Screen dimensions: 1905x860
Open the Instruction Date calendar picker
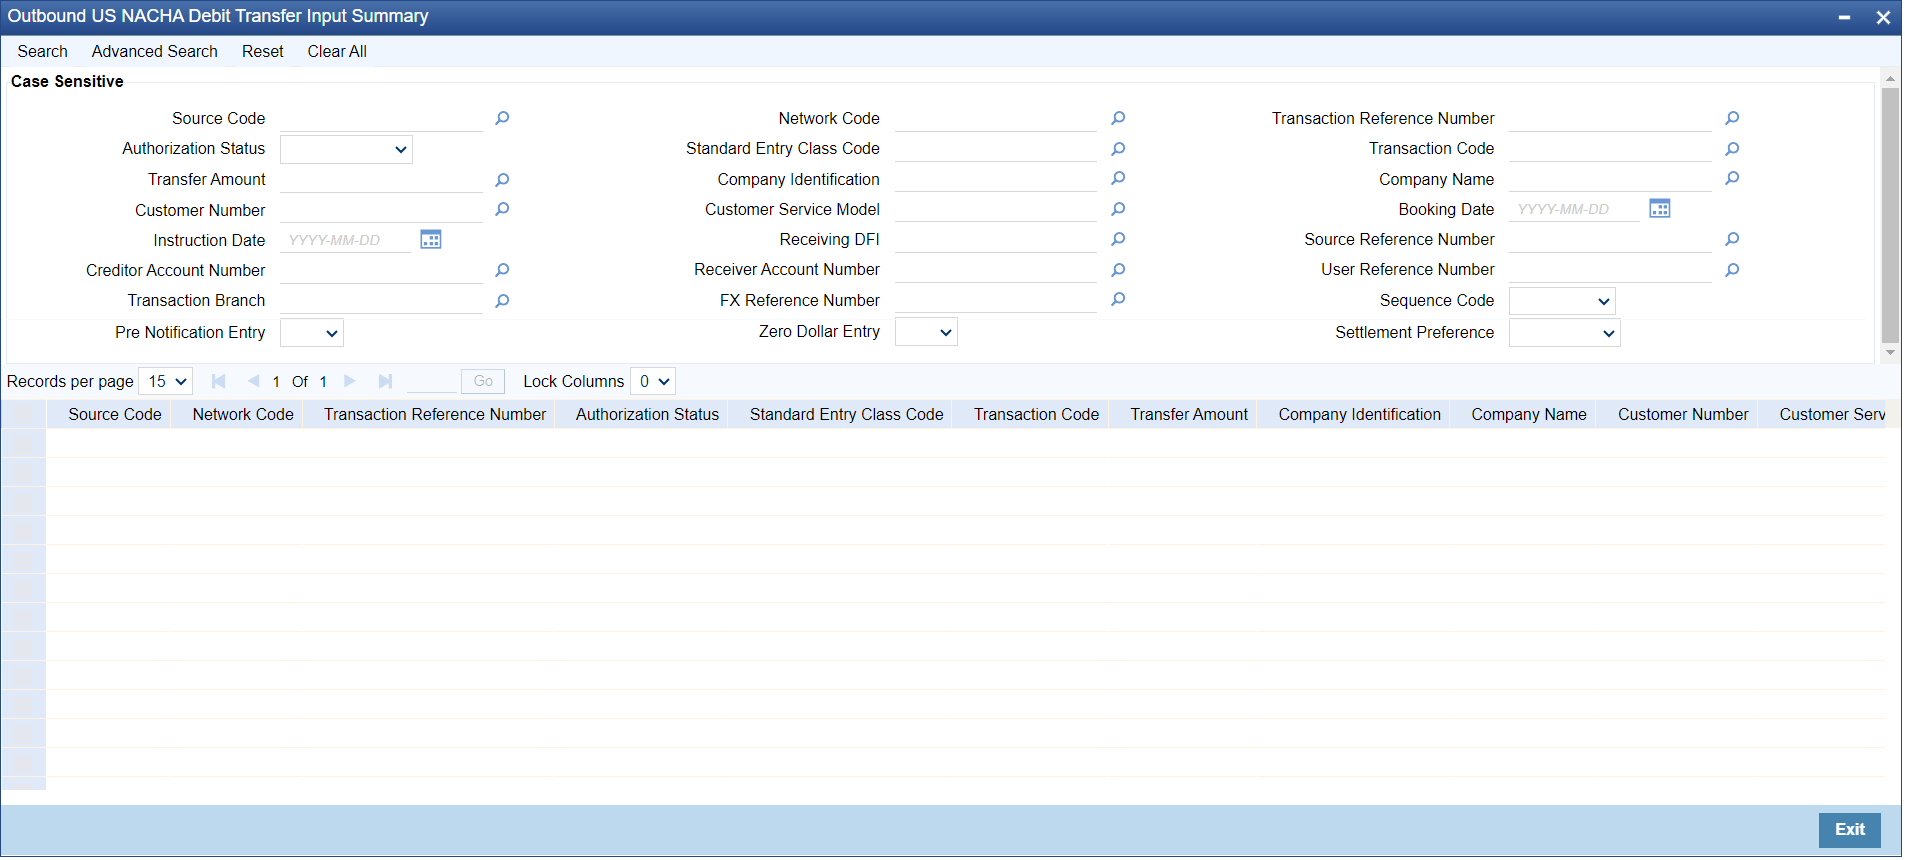pos(431,240)
